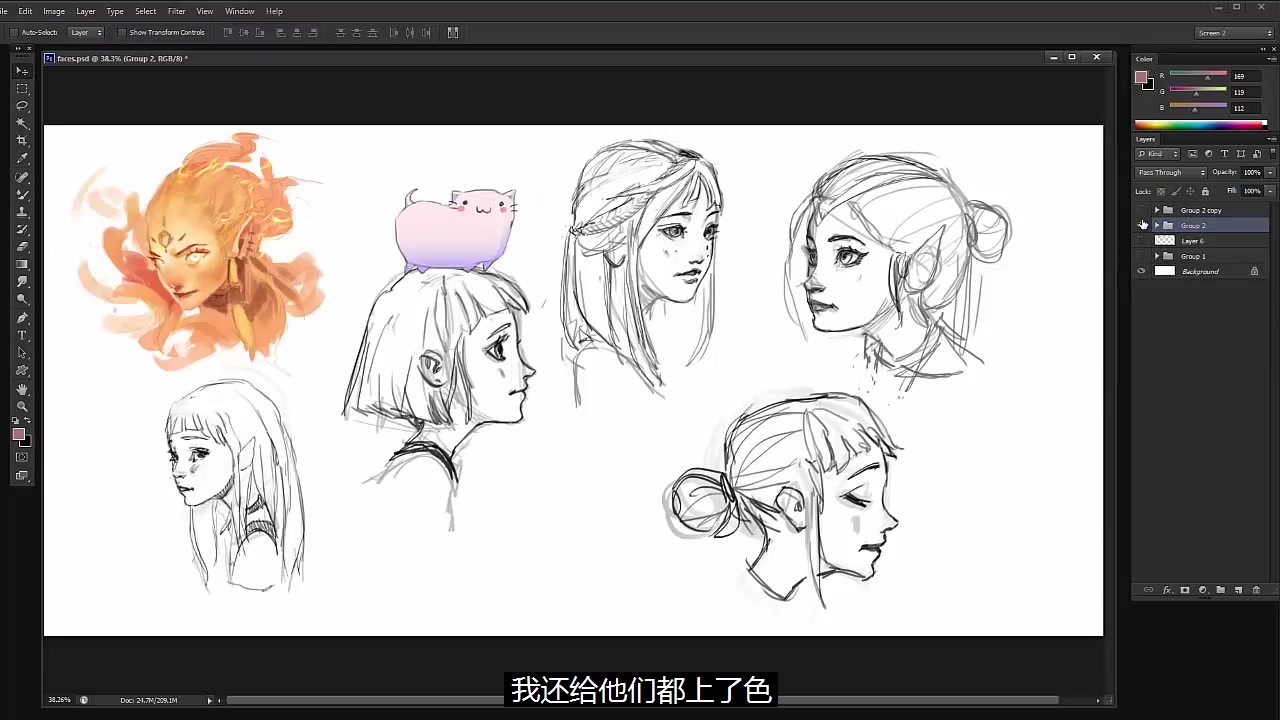Select the History Brush tool
Viewport: 1280px width, 720px height.
pyautogui.click(x=22, y=229)
